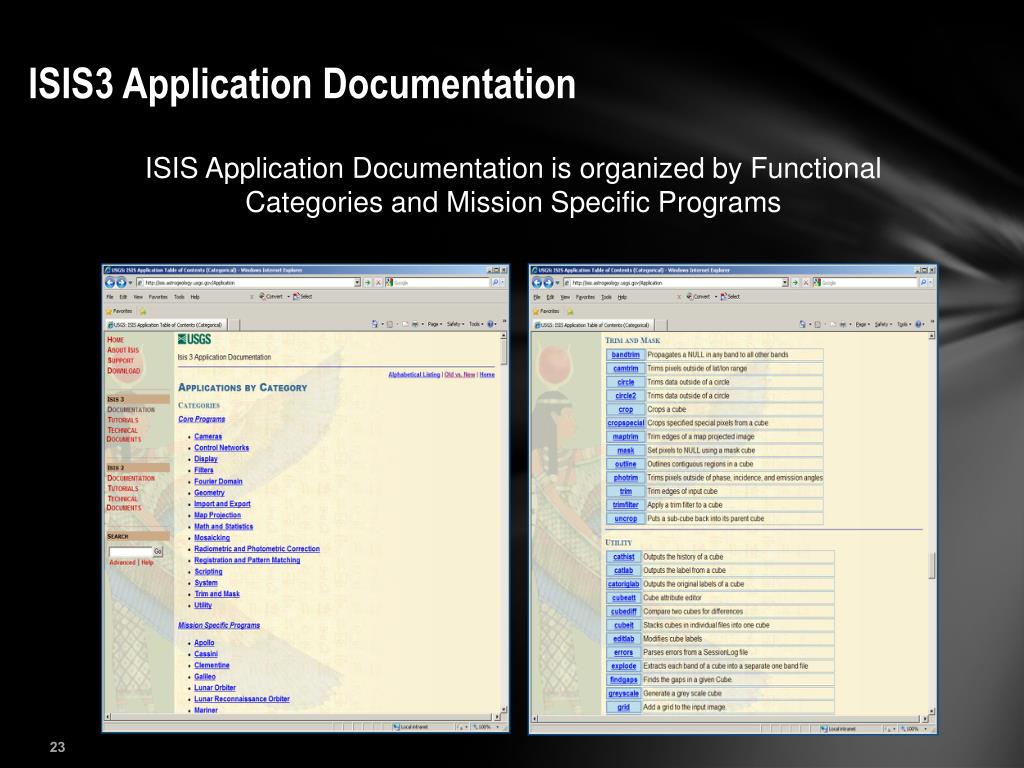1024x768 pixels.
Task: Click the Forward arrow in the Trim and Mask window
Action: pyautogui.click(x=550, y=283)
